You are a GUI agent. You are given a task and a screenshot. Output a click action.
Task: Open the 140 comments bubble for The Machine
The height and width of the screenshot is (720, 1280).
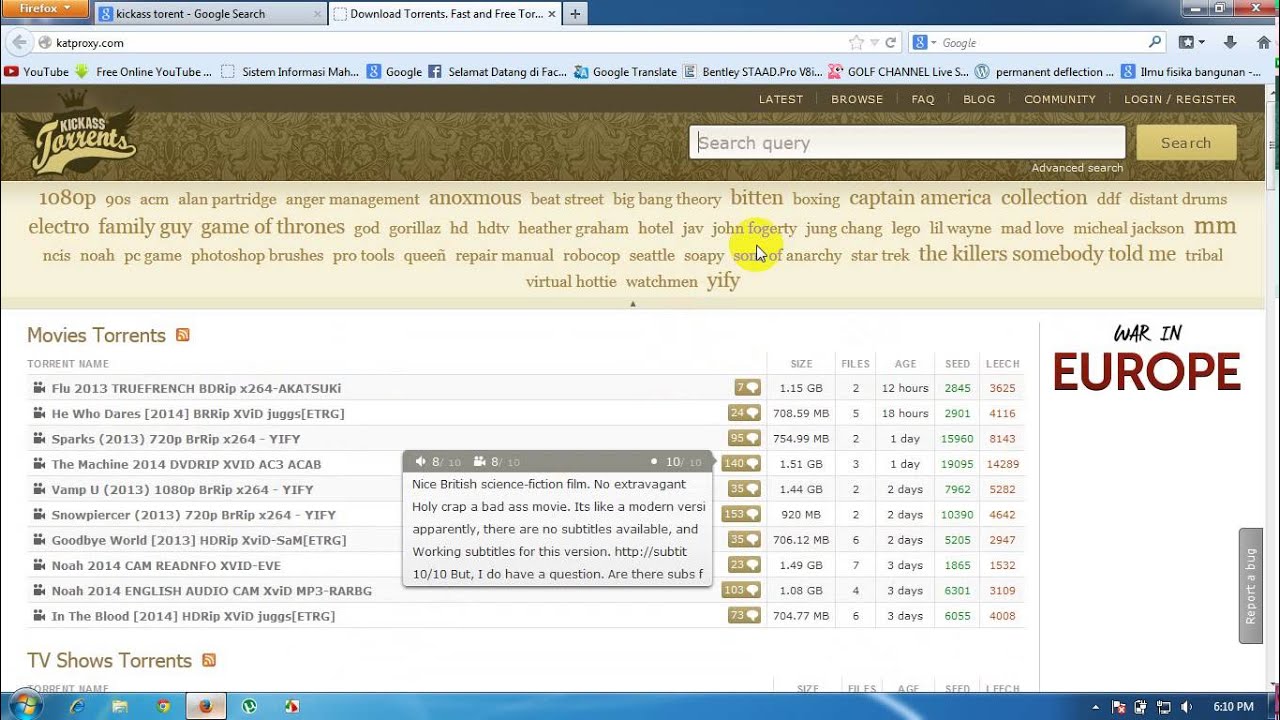[x=741, y=464]
